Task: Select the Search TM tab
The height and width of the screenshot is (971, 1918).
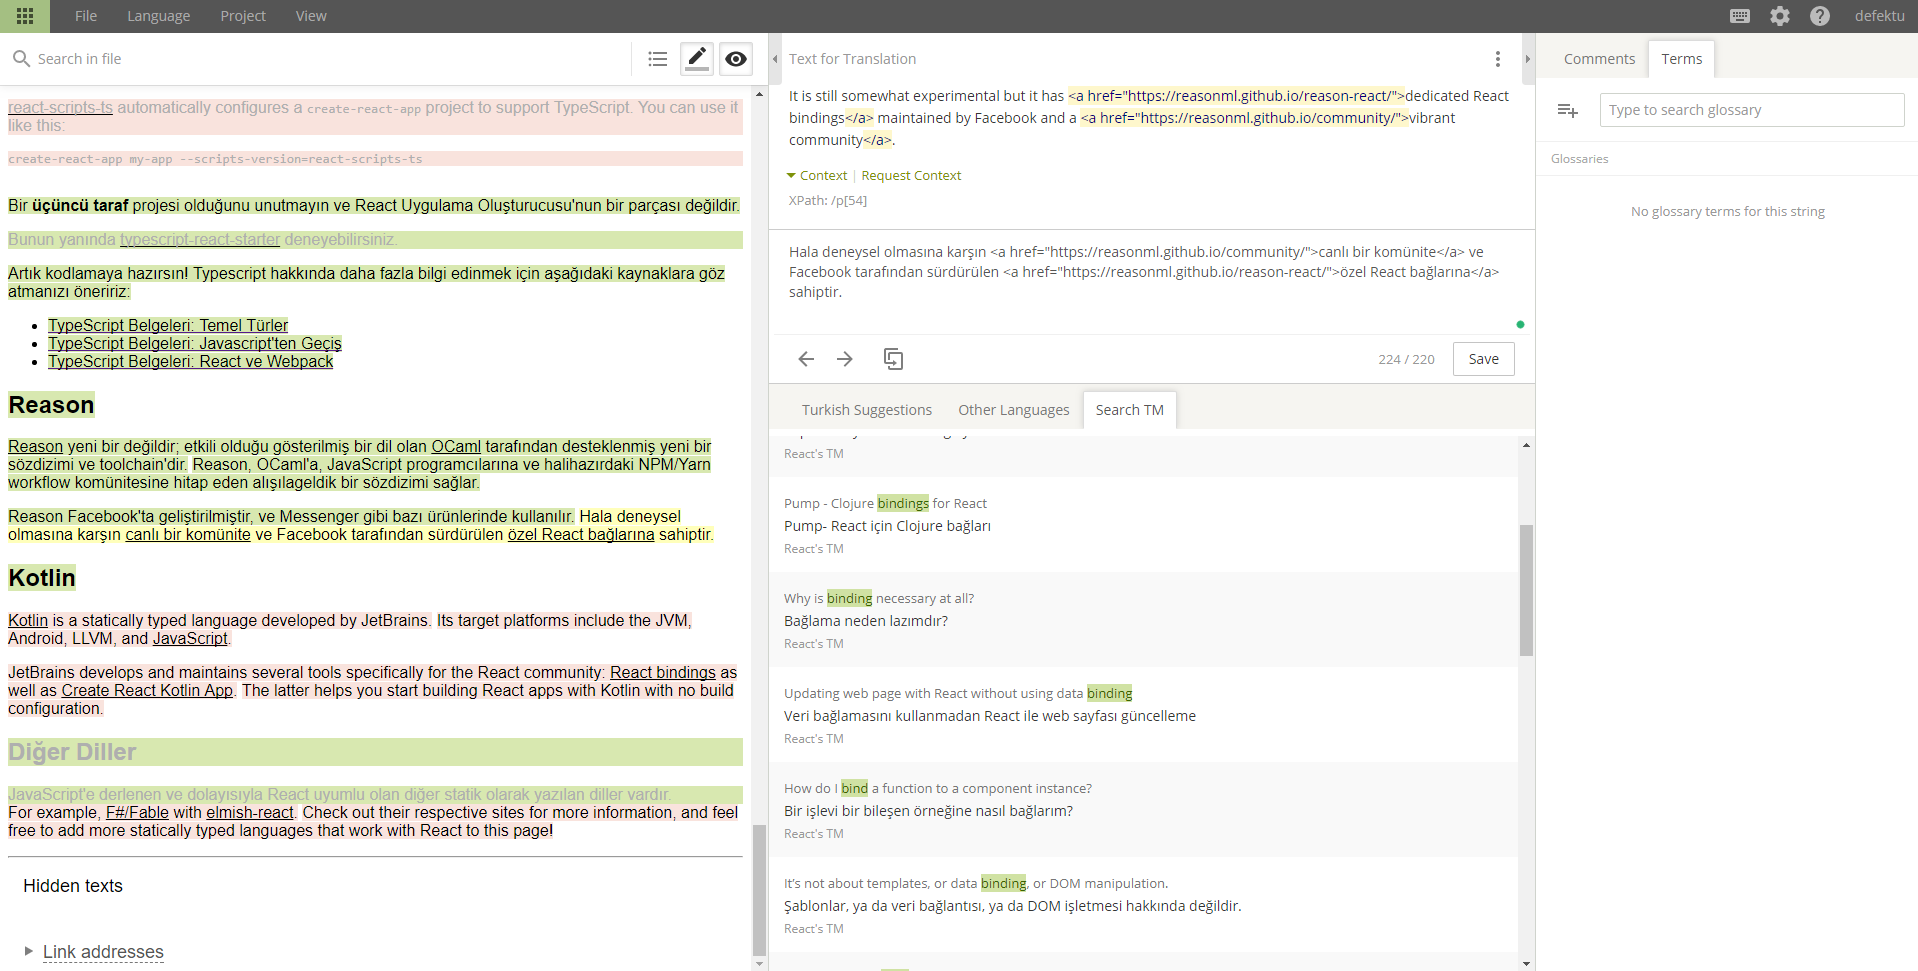Action: pyautogui.click(x=1129, y=410)
